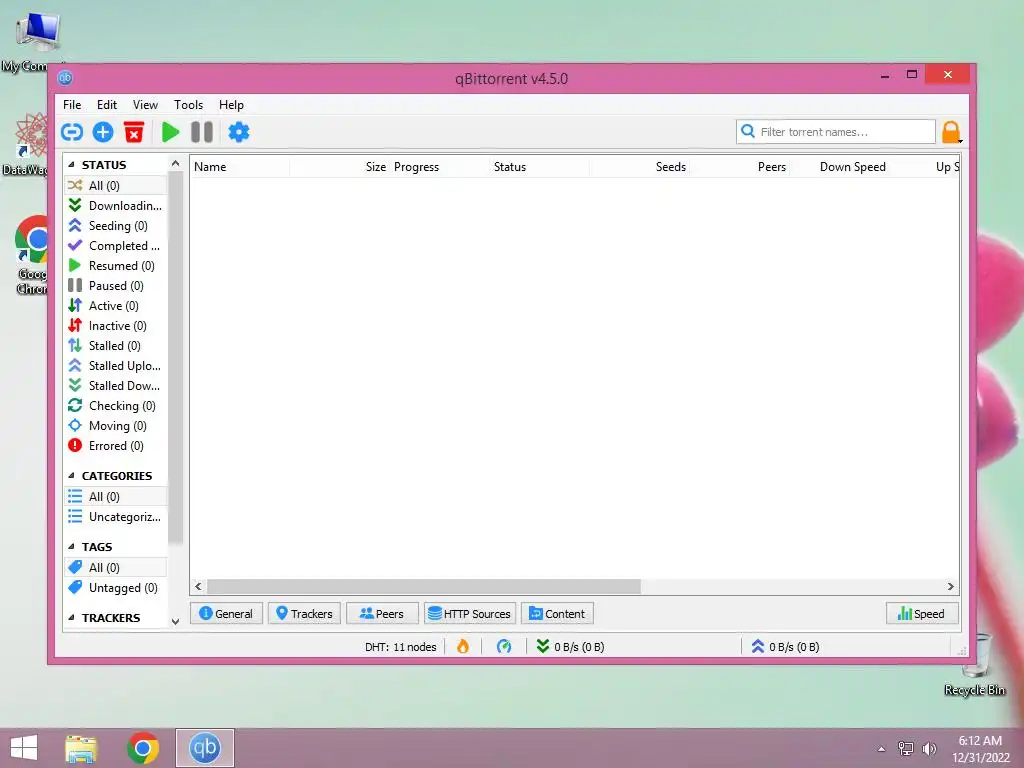Viewport: 1024px width, 768px height.
Task: Click the gray Pause toolbar icon
Action: tap(202, 133)
